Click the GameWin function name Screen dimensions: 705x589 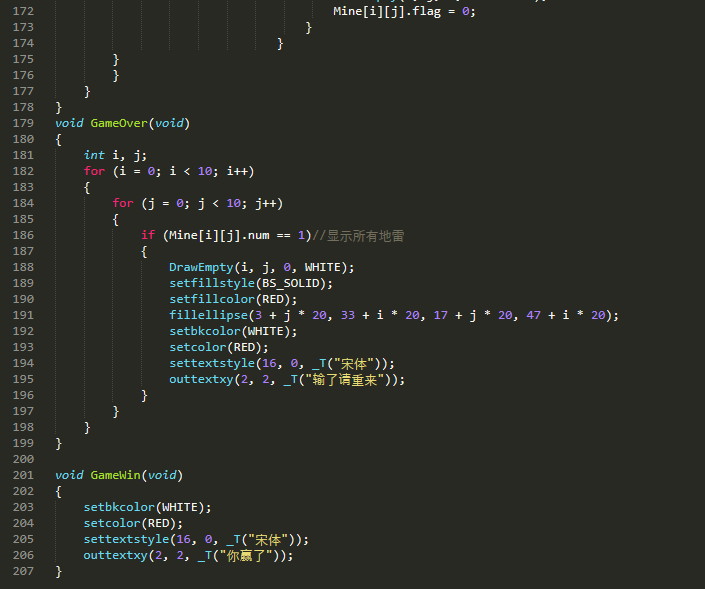coord(116,475)
